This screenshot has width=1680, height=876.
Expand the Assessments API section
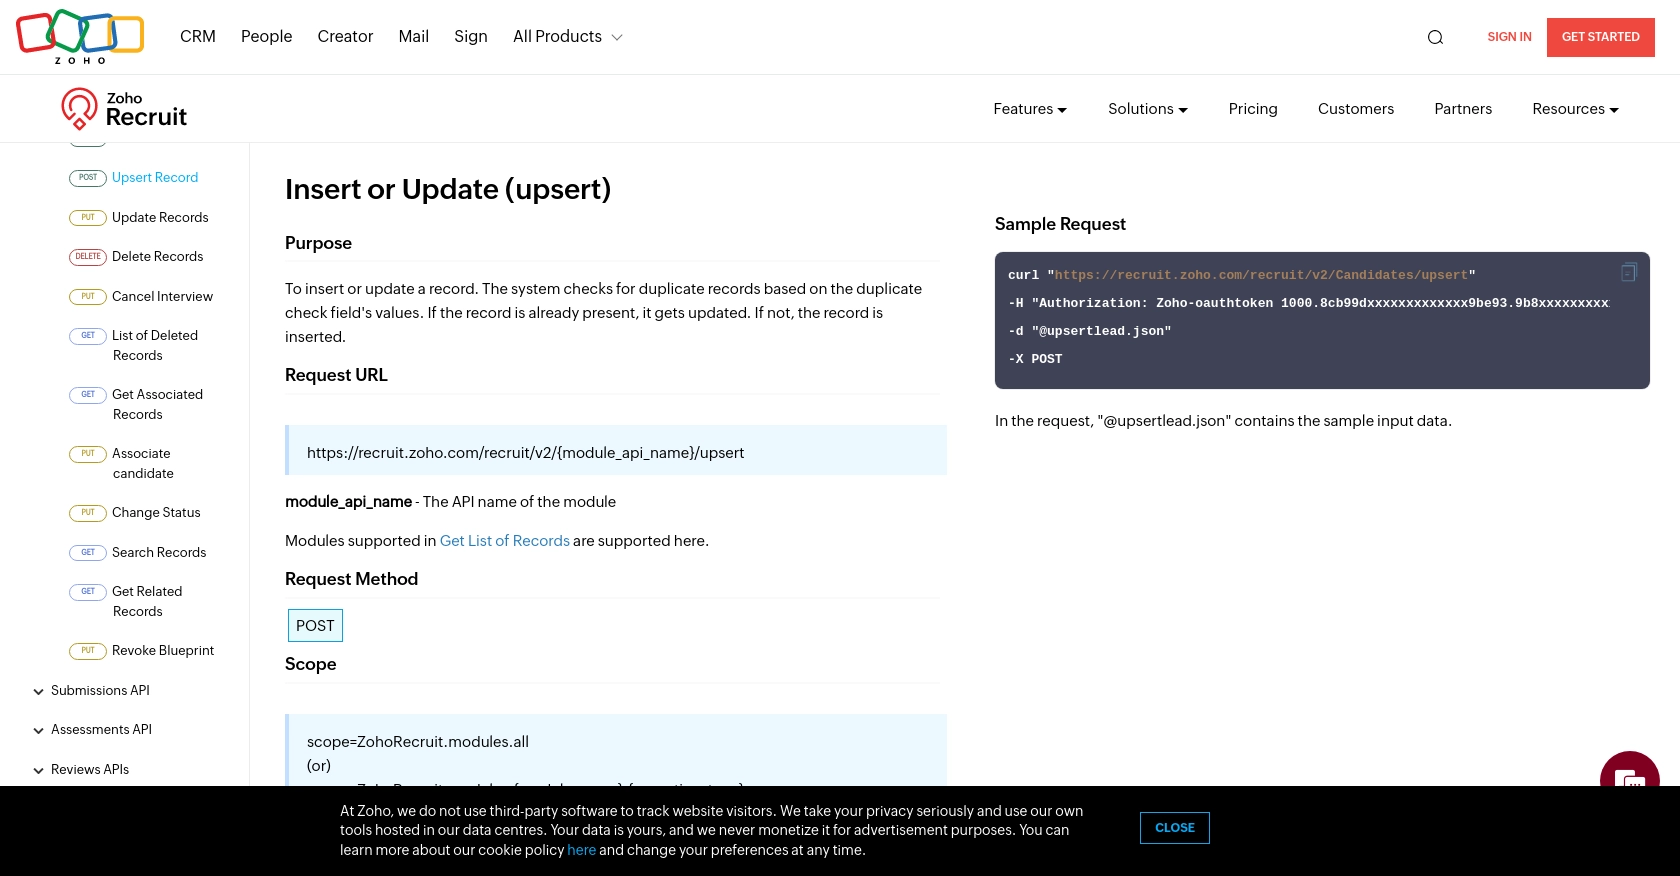pos(92,730)
